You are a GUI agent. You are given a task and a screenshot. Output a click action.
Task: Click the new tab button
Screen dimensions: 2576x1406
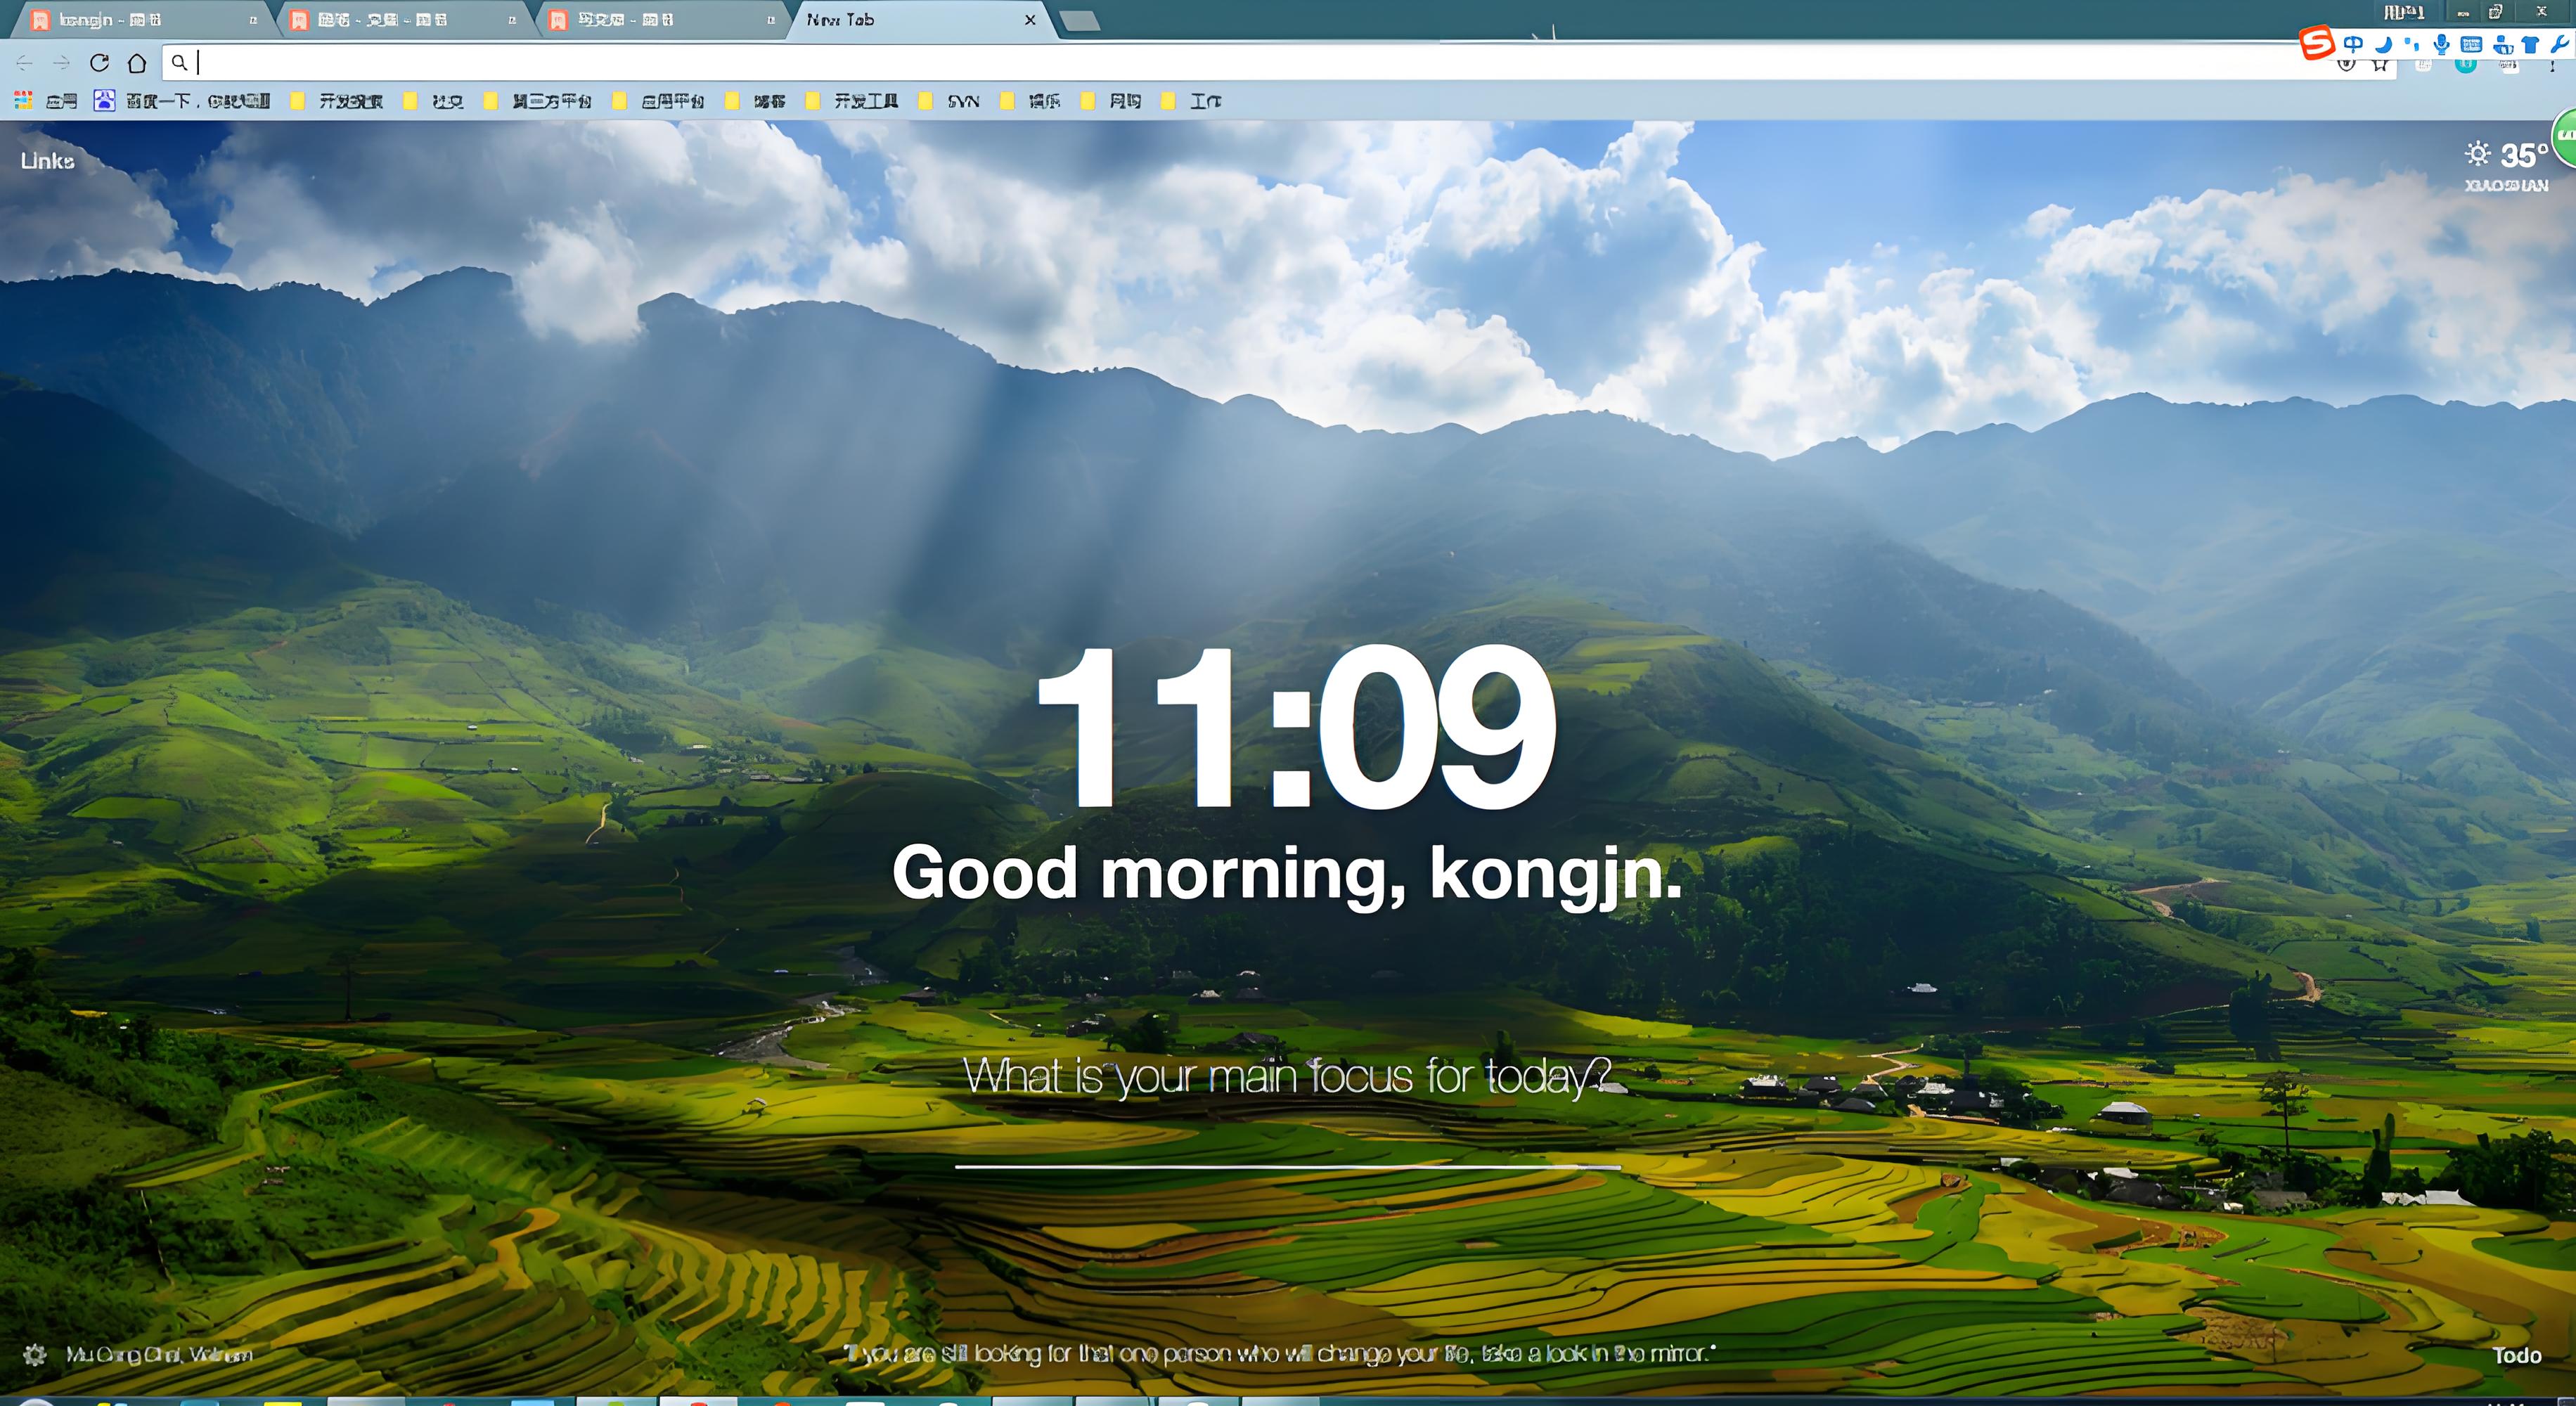[1079, 21]
